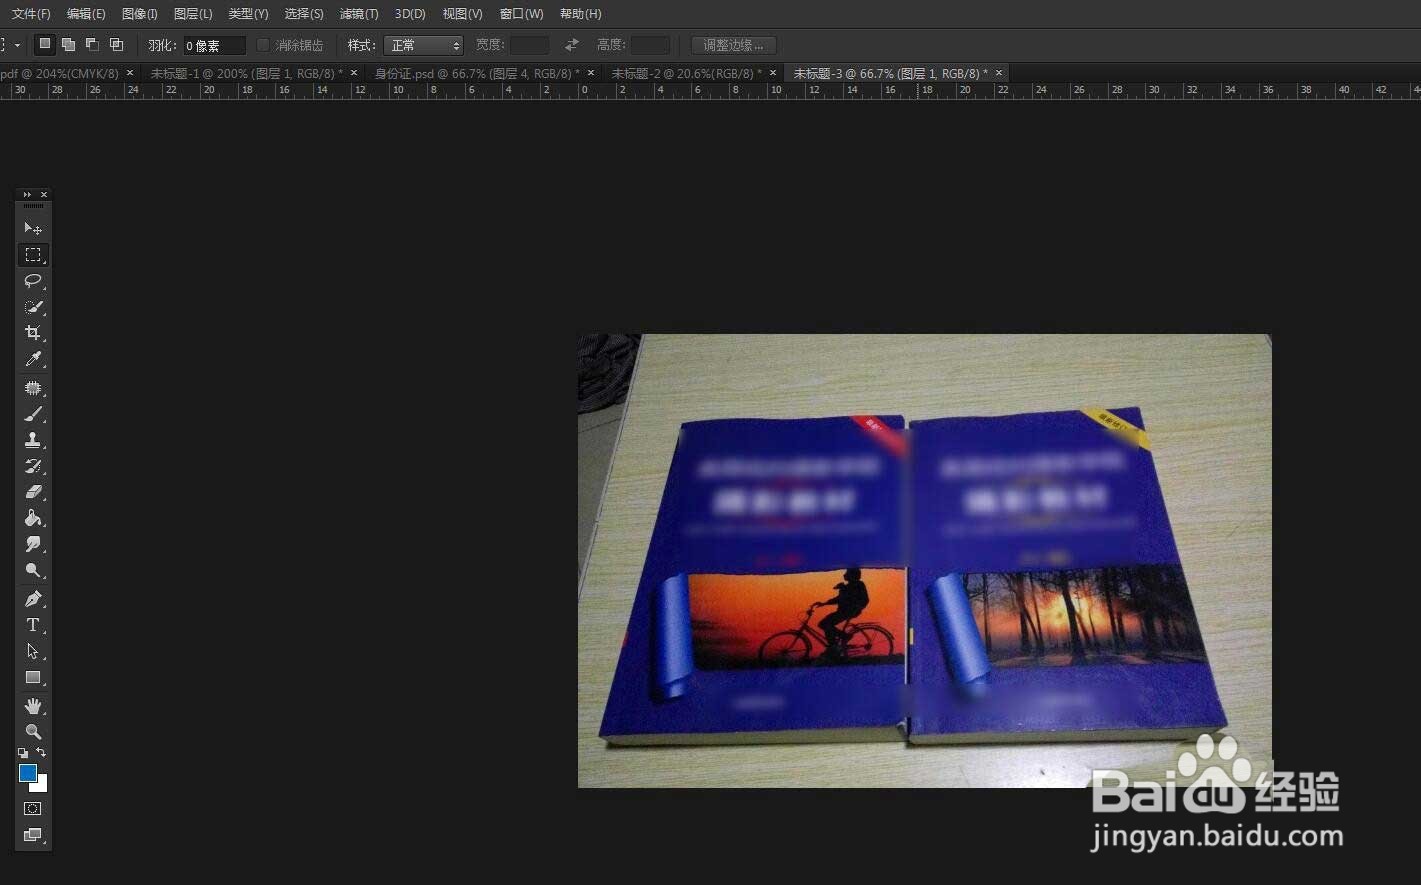
Task: Open the 窗口(W) menu
Action: pyautogui.click(x=522, y=14)
